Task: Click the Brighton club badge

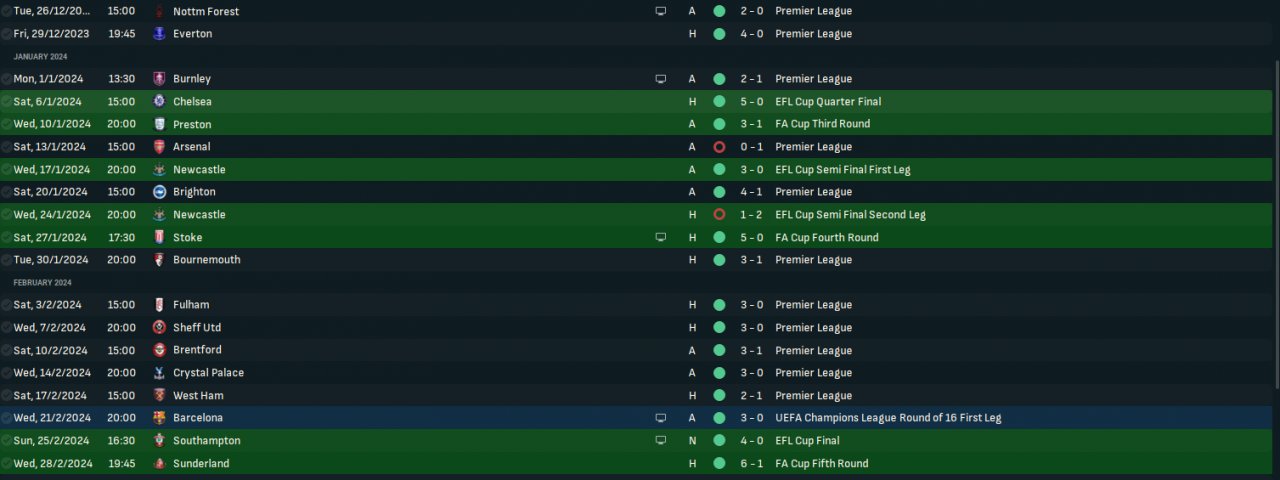Action: tap(159, 192)
